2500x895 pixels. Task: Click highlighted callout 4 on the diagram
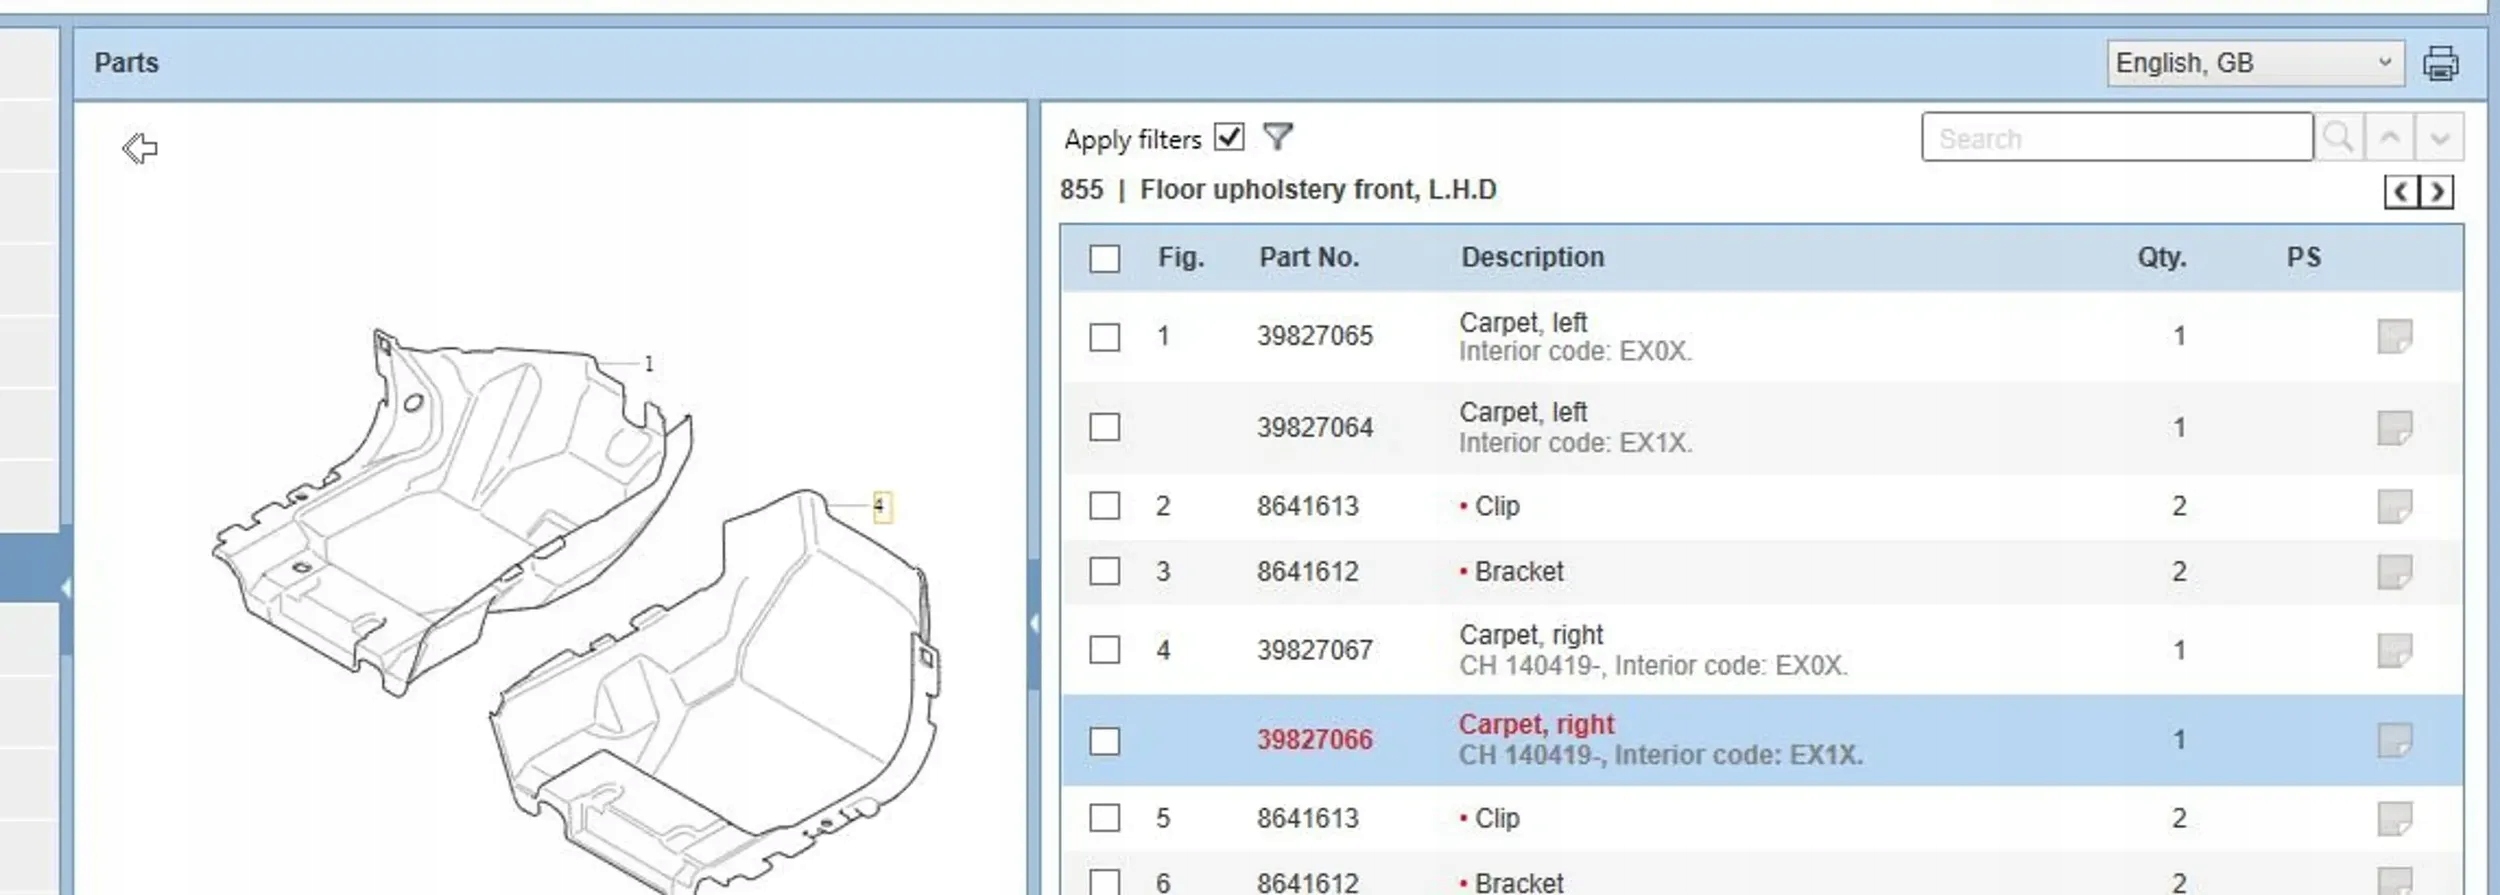880,506
